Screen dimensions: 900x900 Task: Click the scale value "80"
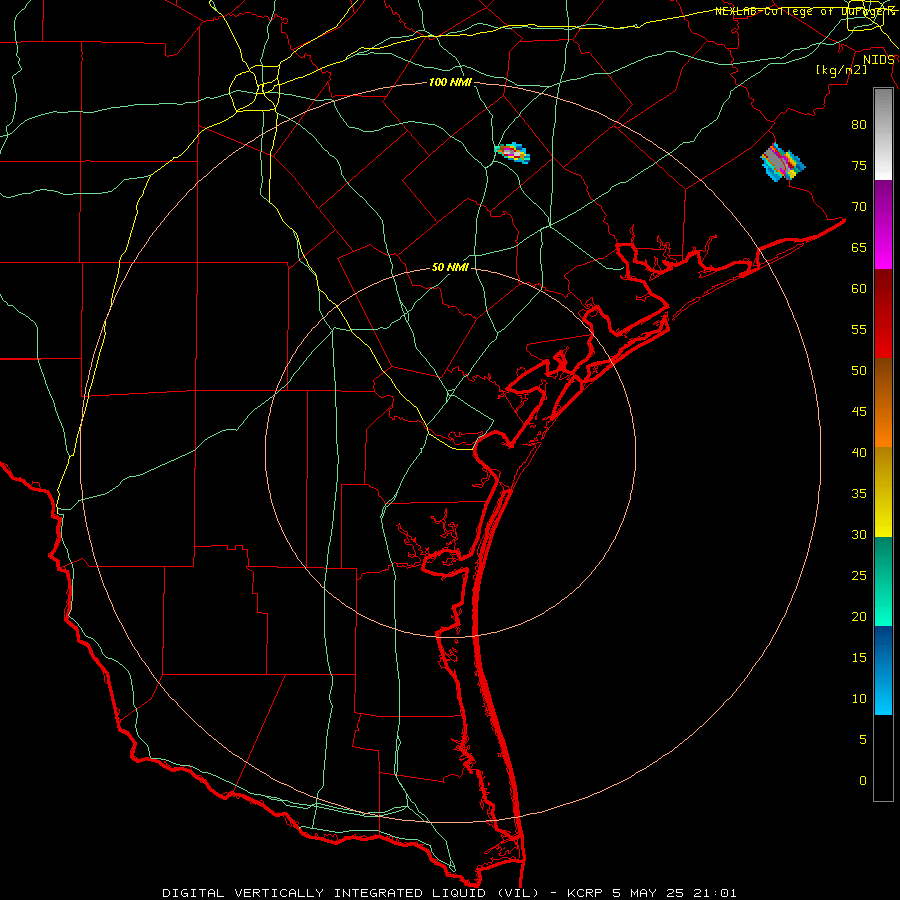point(859,125)
